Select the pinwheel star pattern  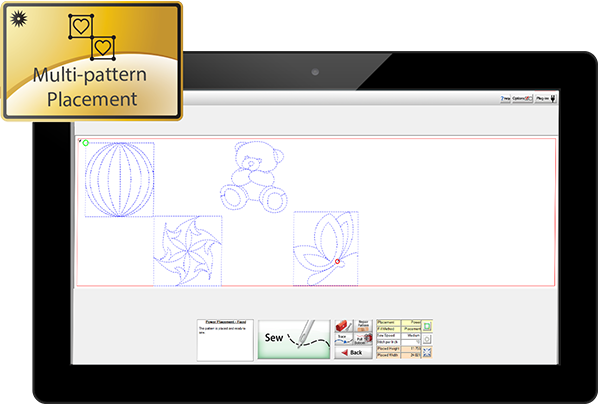[187, 251]
